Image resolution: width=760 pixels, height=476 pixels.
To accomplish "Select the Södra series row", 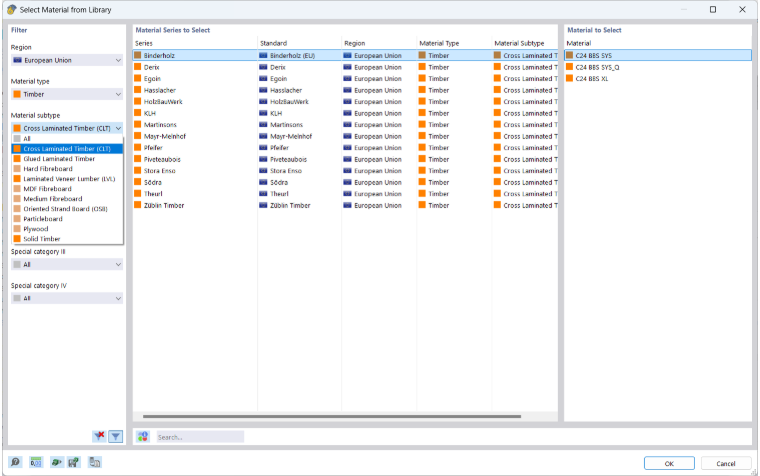I will [x=345, y=182].
